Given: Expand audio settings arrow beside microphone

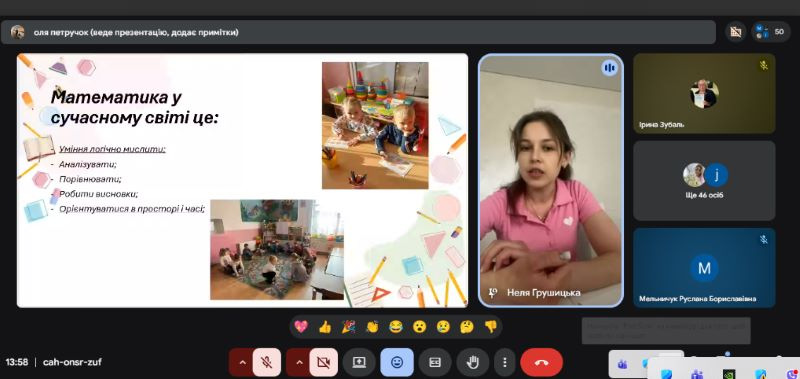Looking at the screenshot, I should (x=242, y=362).
